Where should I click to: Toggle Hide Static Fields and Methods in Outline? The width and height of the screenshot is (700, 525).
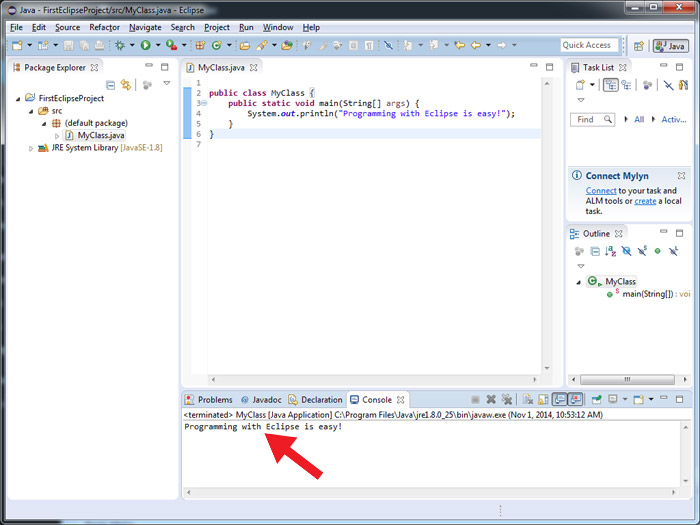[642, 251]
